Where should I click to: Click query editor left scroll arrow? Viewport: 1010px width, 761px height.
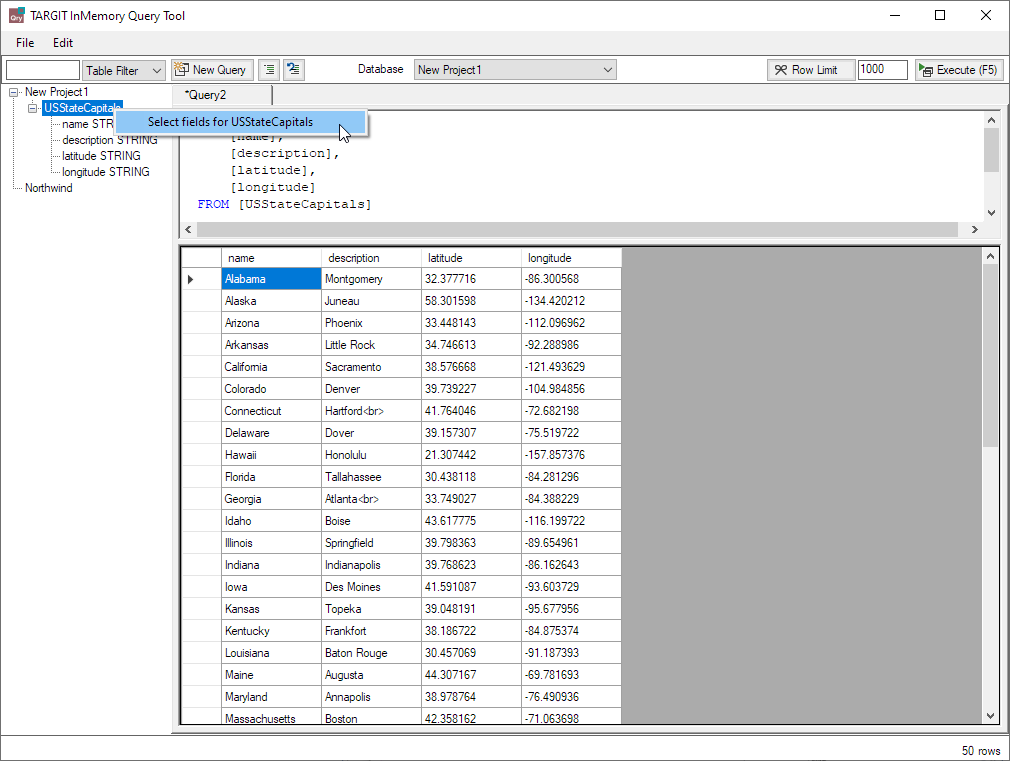pyautogui.click(x=188, y=229)
